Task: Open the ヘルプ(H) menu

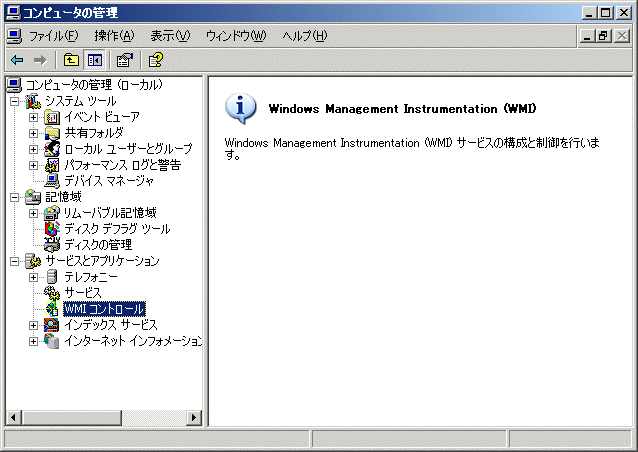Action: click(x=305, y=36)
